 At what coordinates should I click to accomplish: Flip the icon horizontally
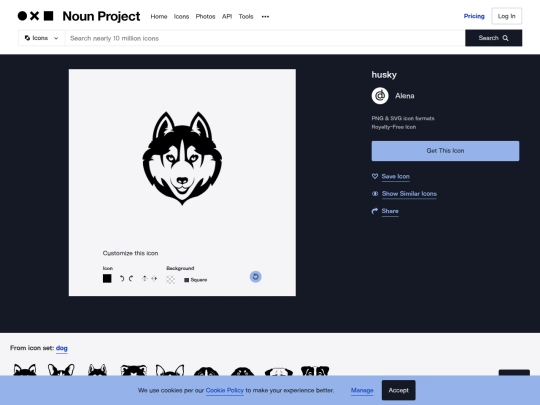(154, 279)
